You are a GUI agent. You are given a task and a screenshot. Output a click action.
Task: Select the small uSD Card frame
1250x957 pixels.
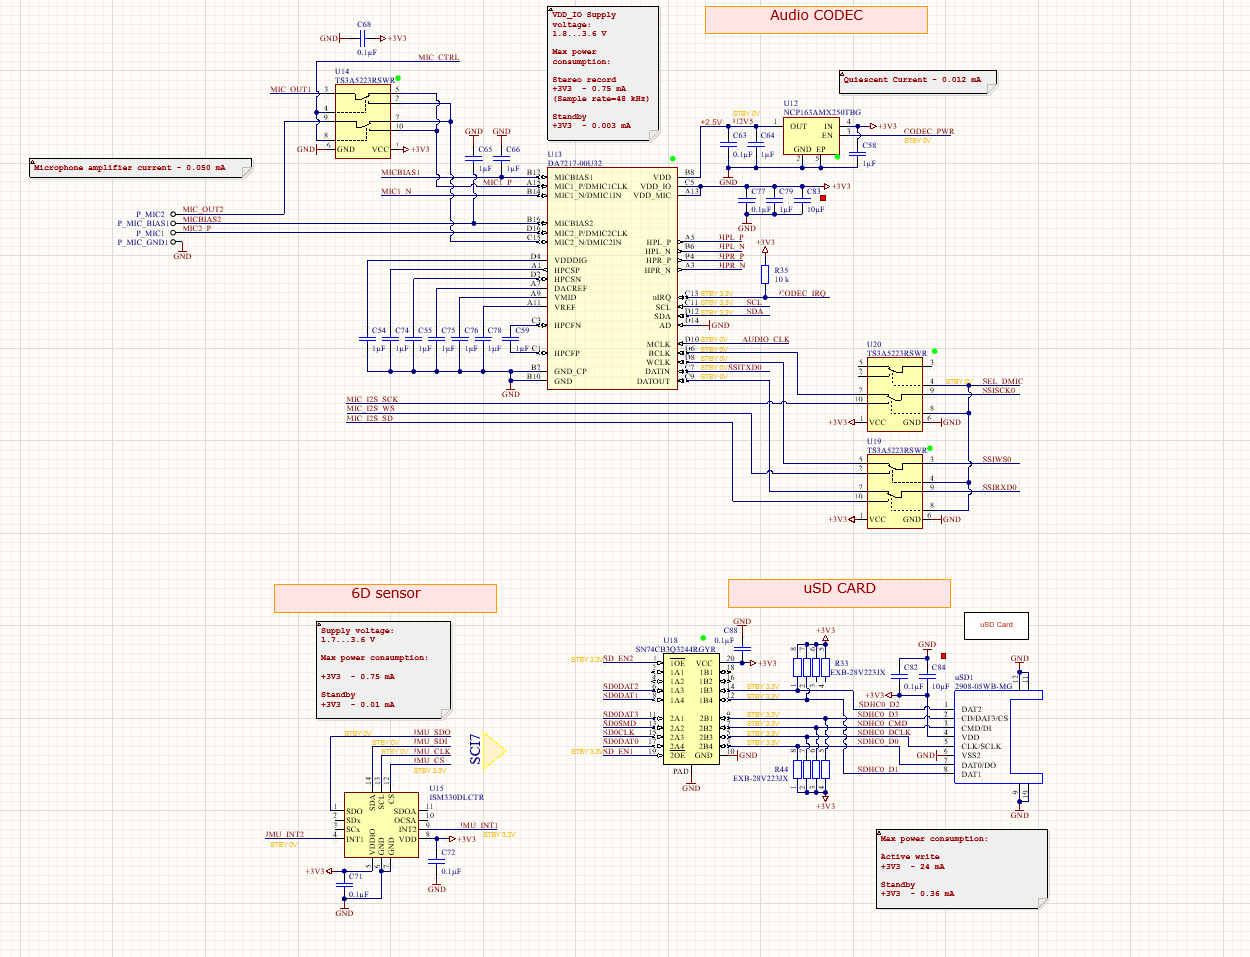click(996, 625)
